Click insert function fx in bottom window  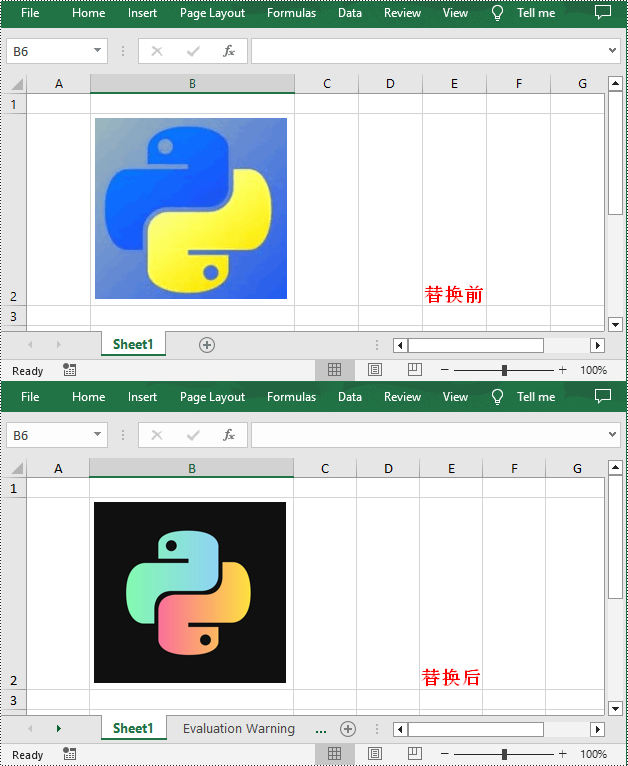coord(229,435)
